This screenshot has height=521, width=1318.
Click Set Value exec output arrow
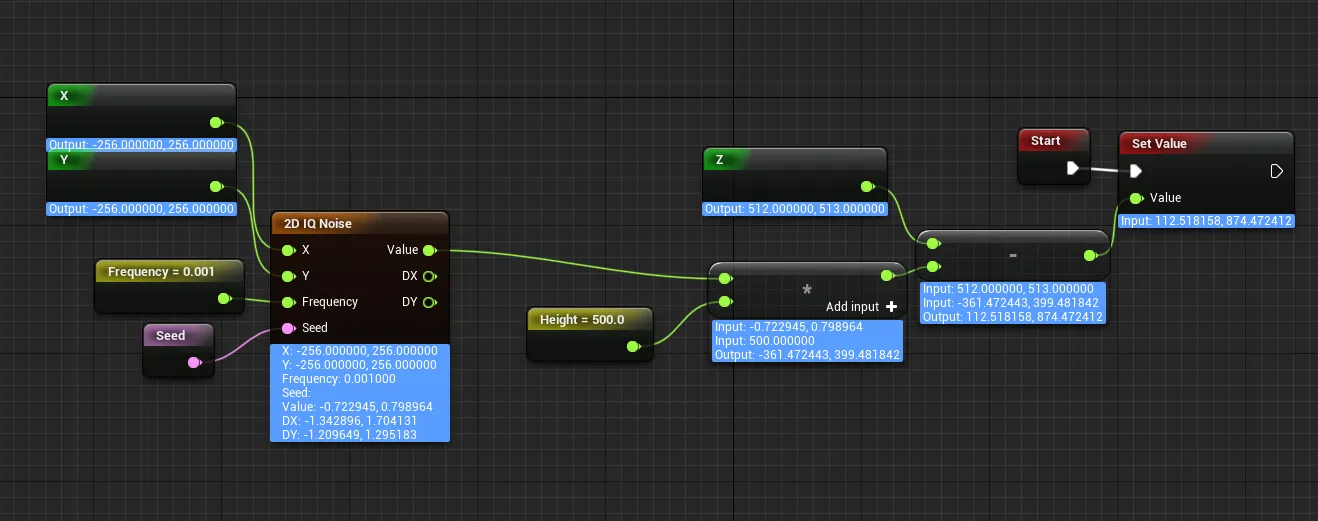point(1276,171)
